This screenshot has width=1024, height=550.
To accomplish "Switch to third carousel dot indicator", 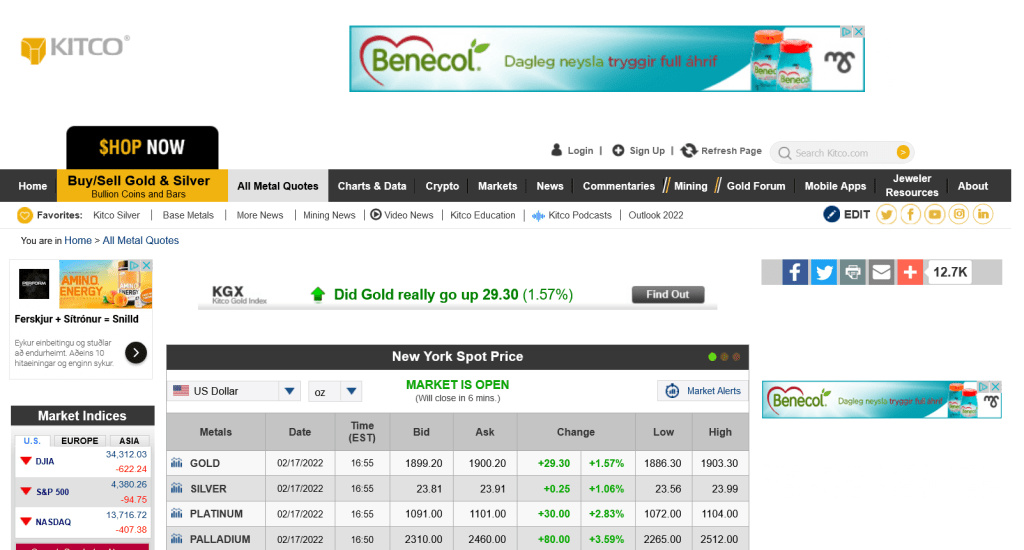I will [x=737, y=357].
